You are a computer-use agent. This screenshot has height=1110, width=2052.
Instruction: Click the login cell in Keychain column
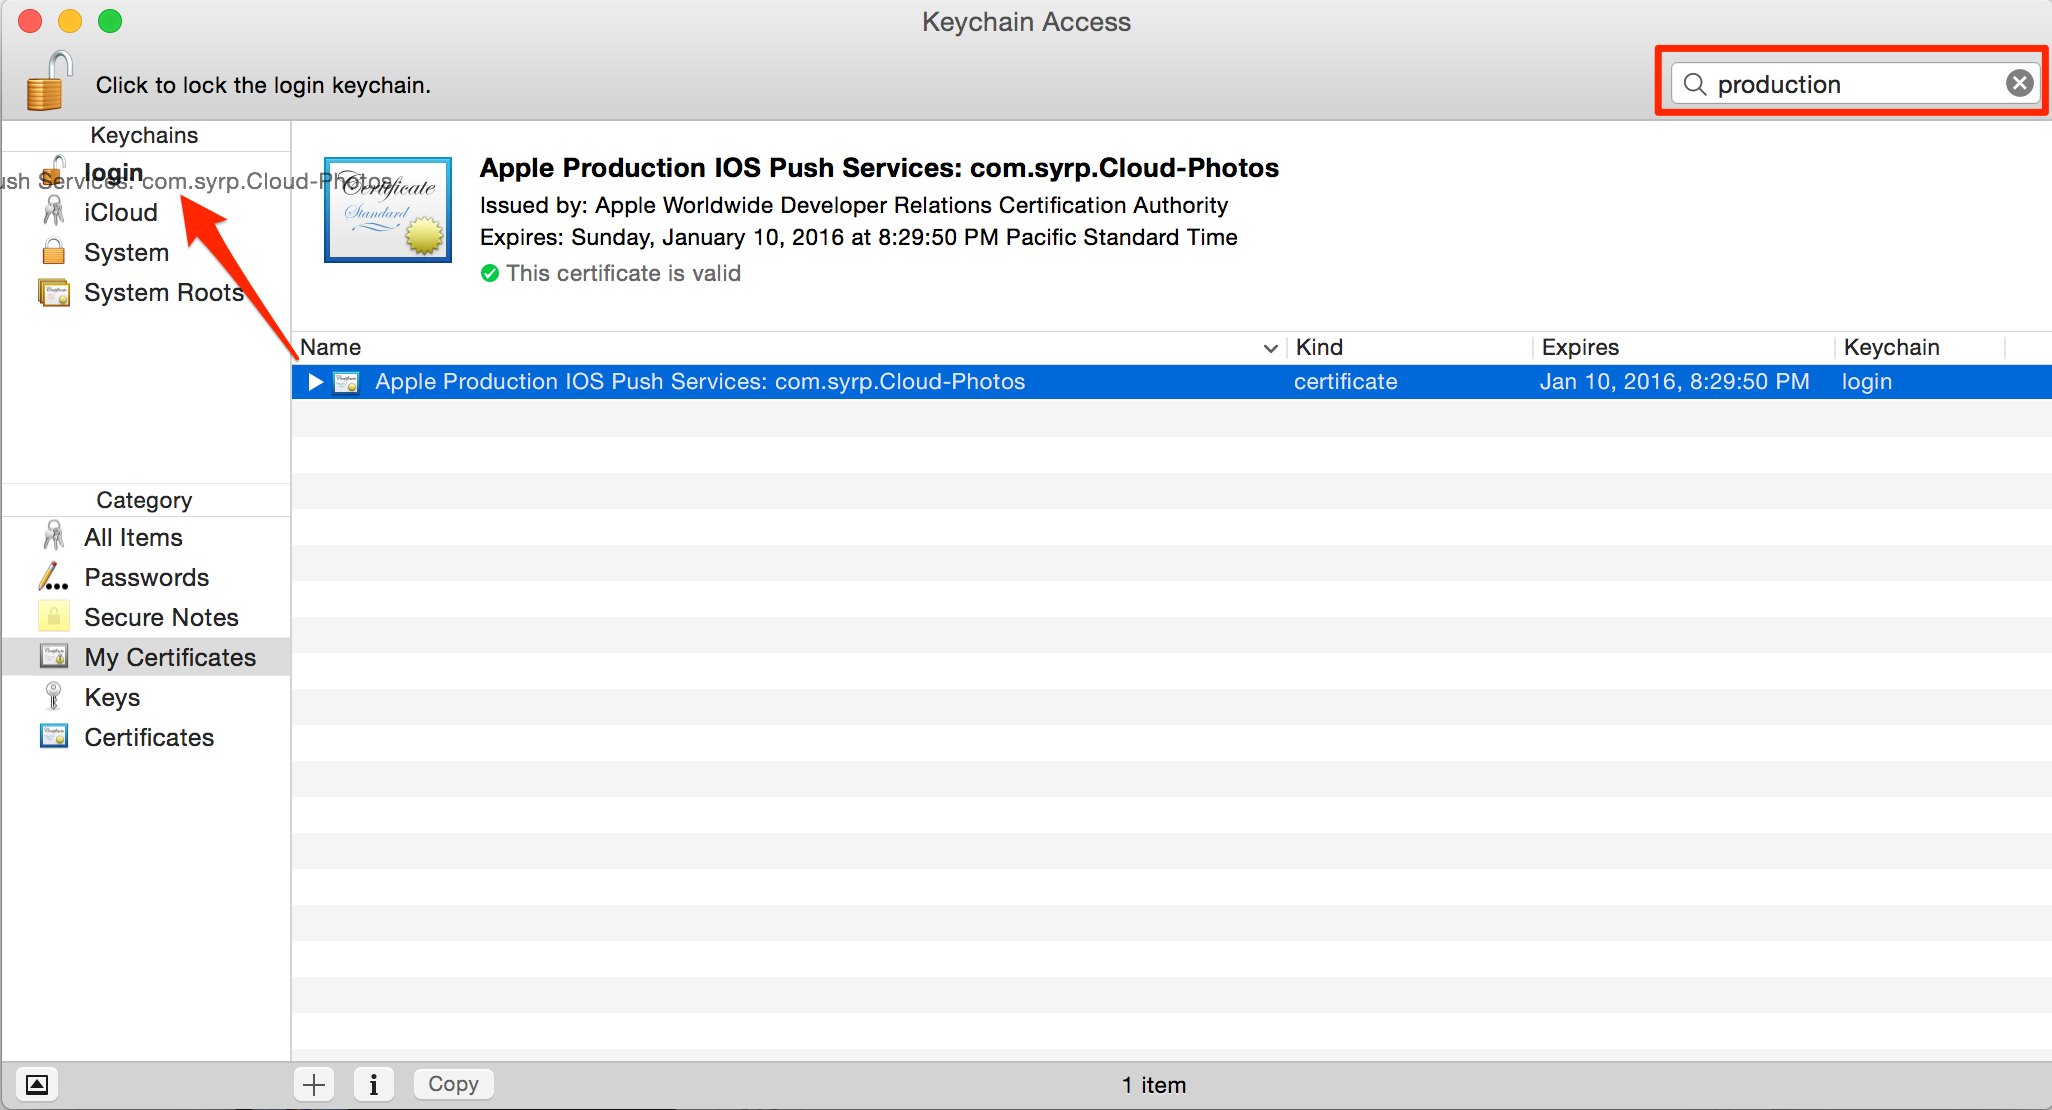pos(1867,382)
